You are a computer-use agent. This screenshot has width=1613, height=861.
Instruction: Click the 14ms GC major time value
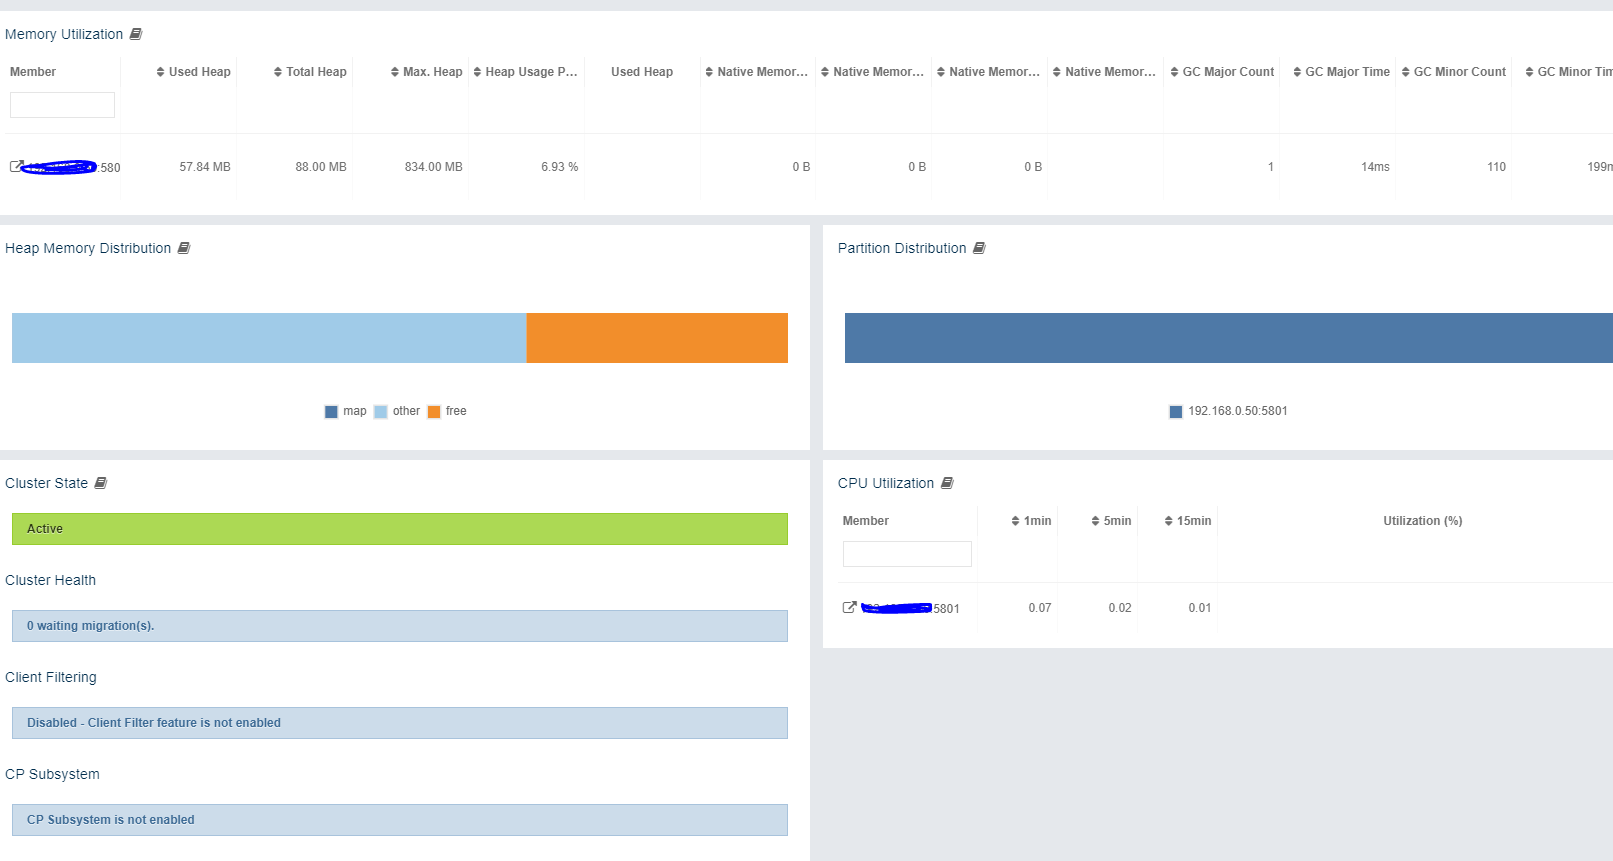point(1375,167)
